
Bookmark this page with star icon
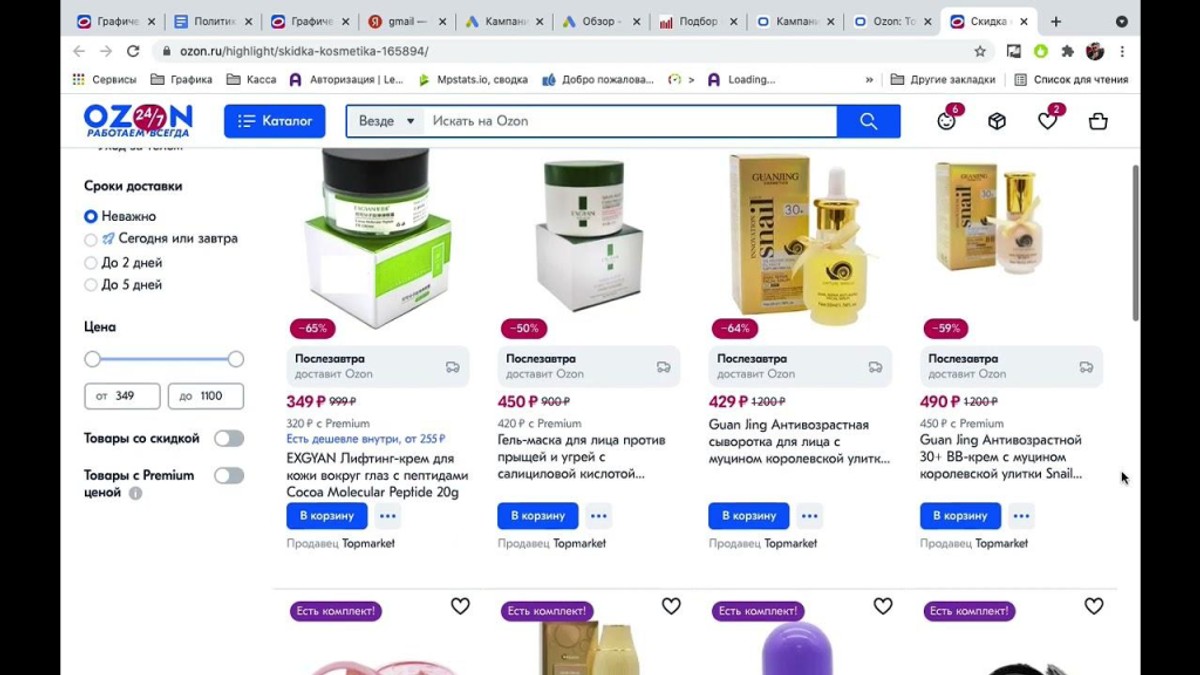(980, 51)
